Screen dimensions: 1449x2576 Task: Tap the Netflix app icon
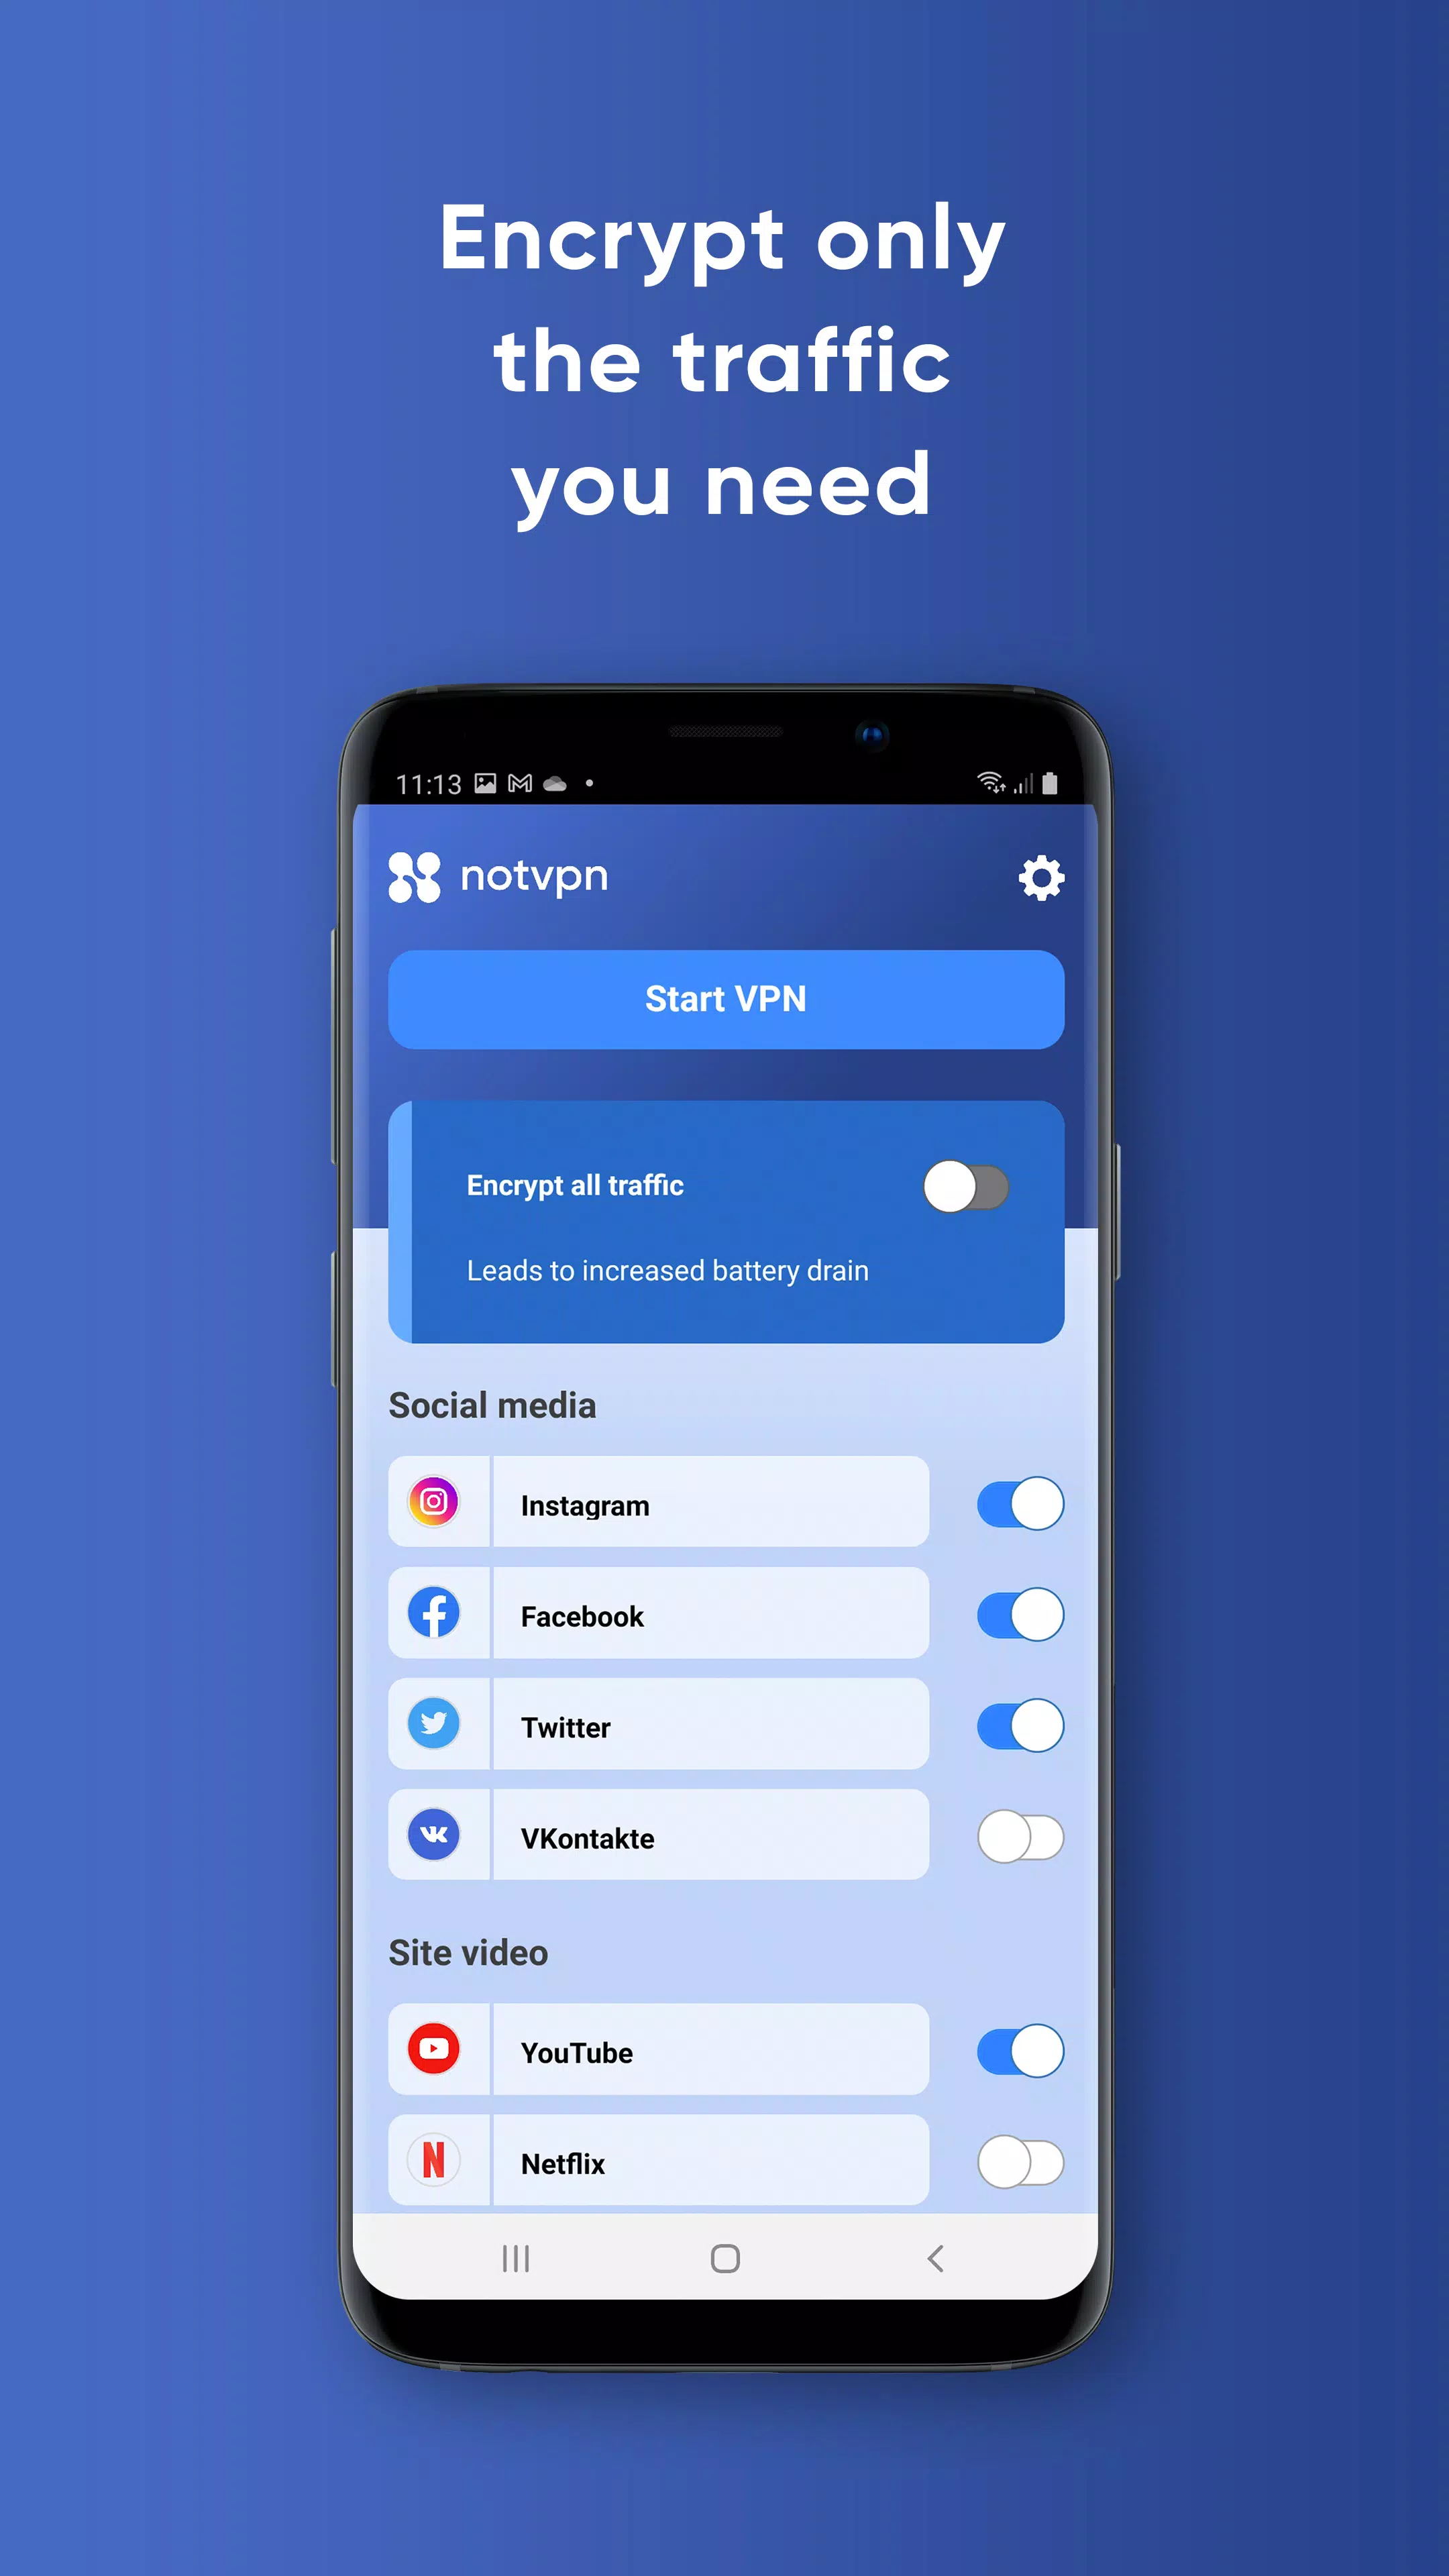pos(437,2163)
